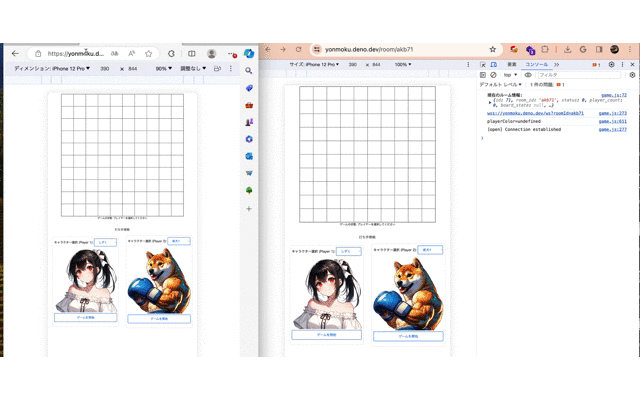The image size is (640, 400).
Task: Toggle console sidebar panel icon
Action: tap(483, 75)
